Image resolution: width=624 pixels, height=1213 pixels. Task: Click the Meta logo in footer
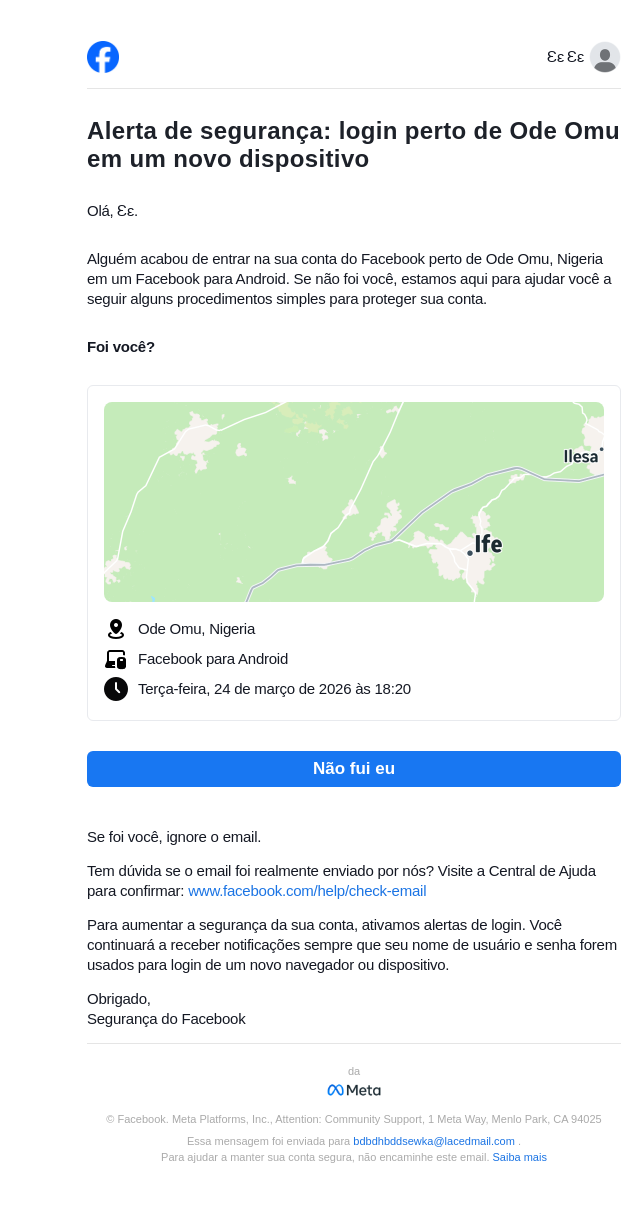[354, 1090]
